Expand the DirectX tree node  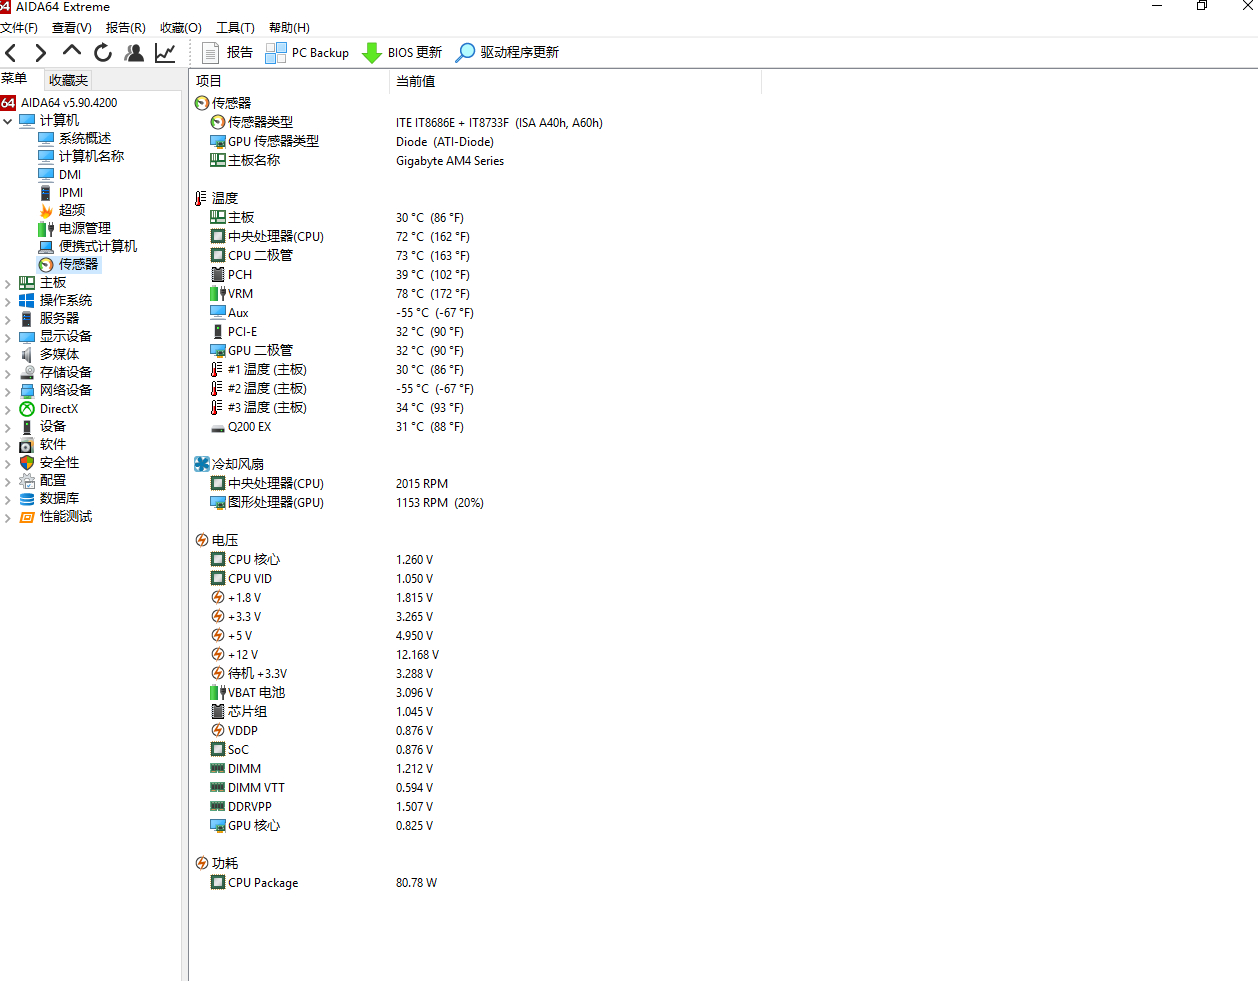pyautogui.click(x=8, y=409)
